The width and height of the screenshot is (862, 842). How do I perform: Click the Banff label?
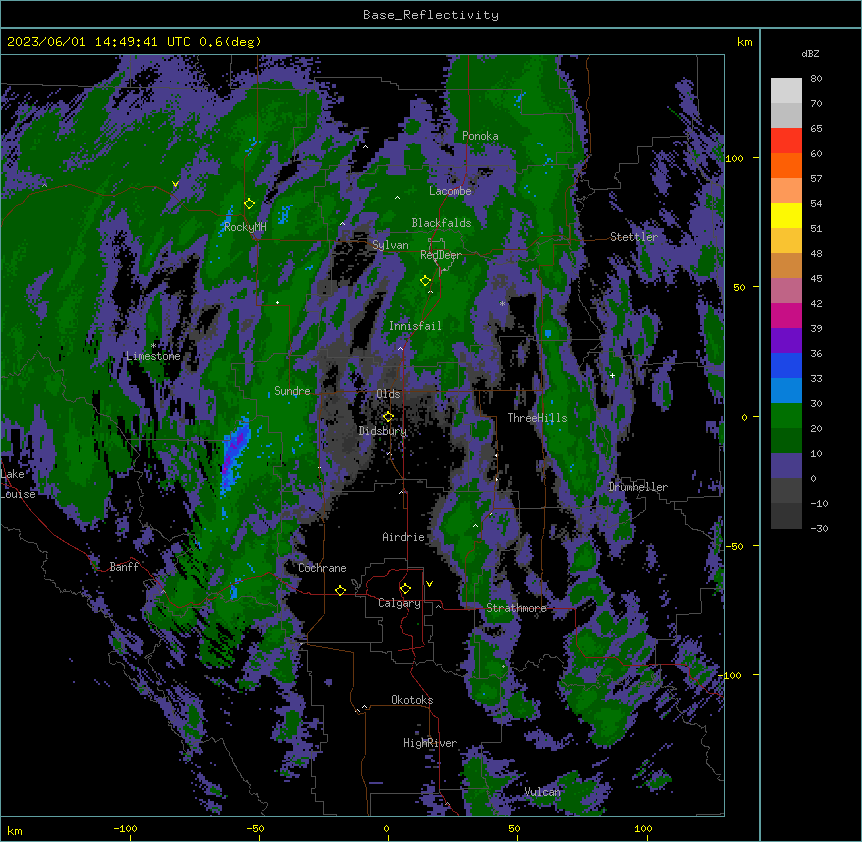(x=124, y=567)
